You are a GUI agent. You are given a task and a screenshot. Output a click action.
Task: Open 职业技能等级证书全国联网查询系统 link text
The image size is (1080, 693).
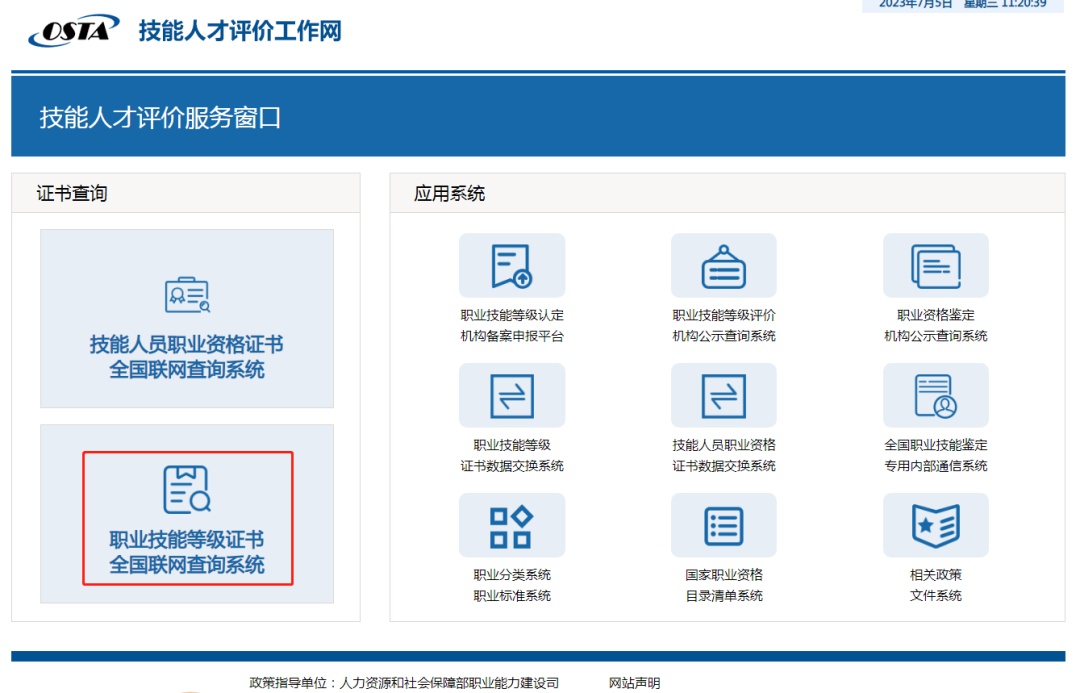[x=187, y=552]
